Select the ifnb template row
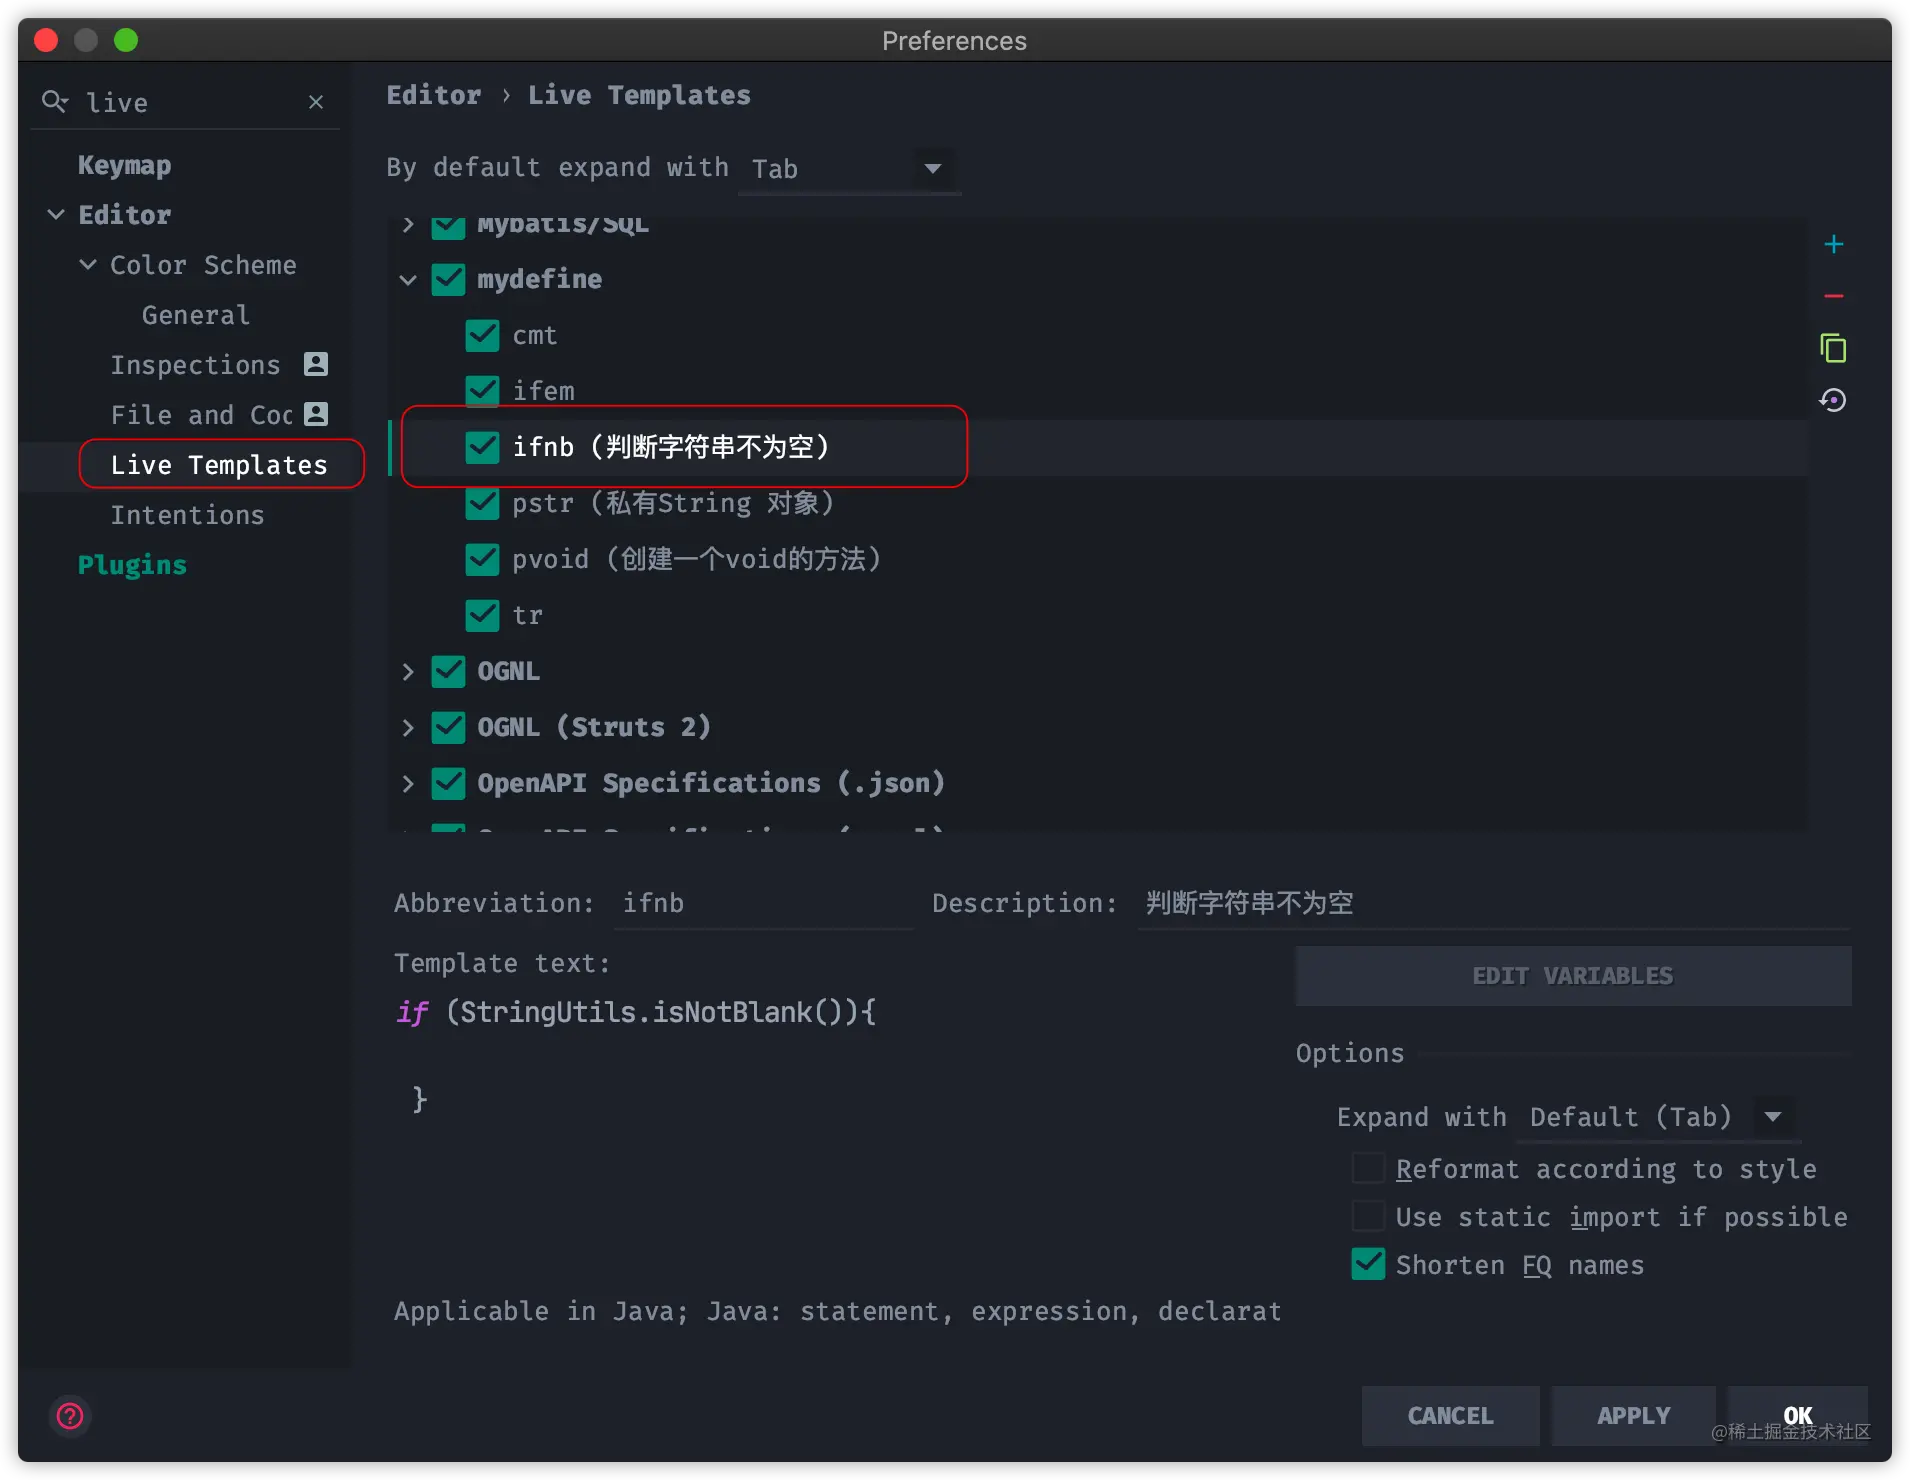 1098,447
